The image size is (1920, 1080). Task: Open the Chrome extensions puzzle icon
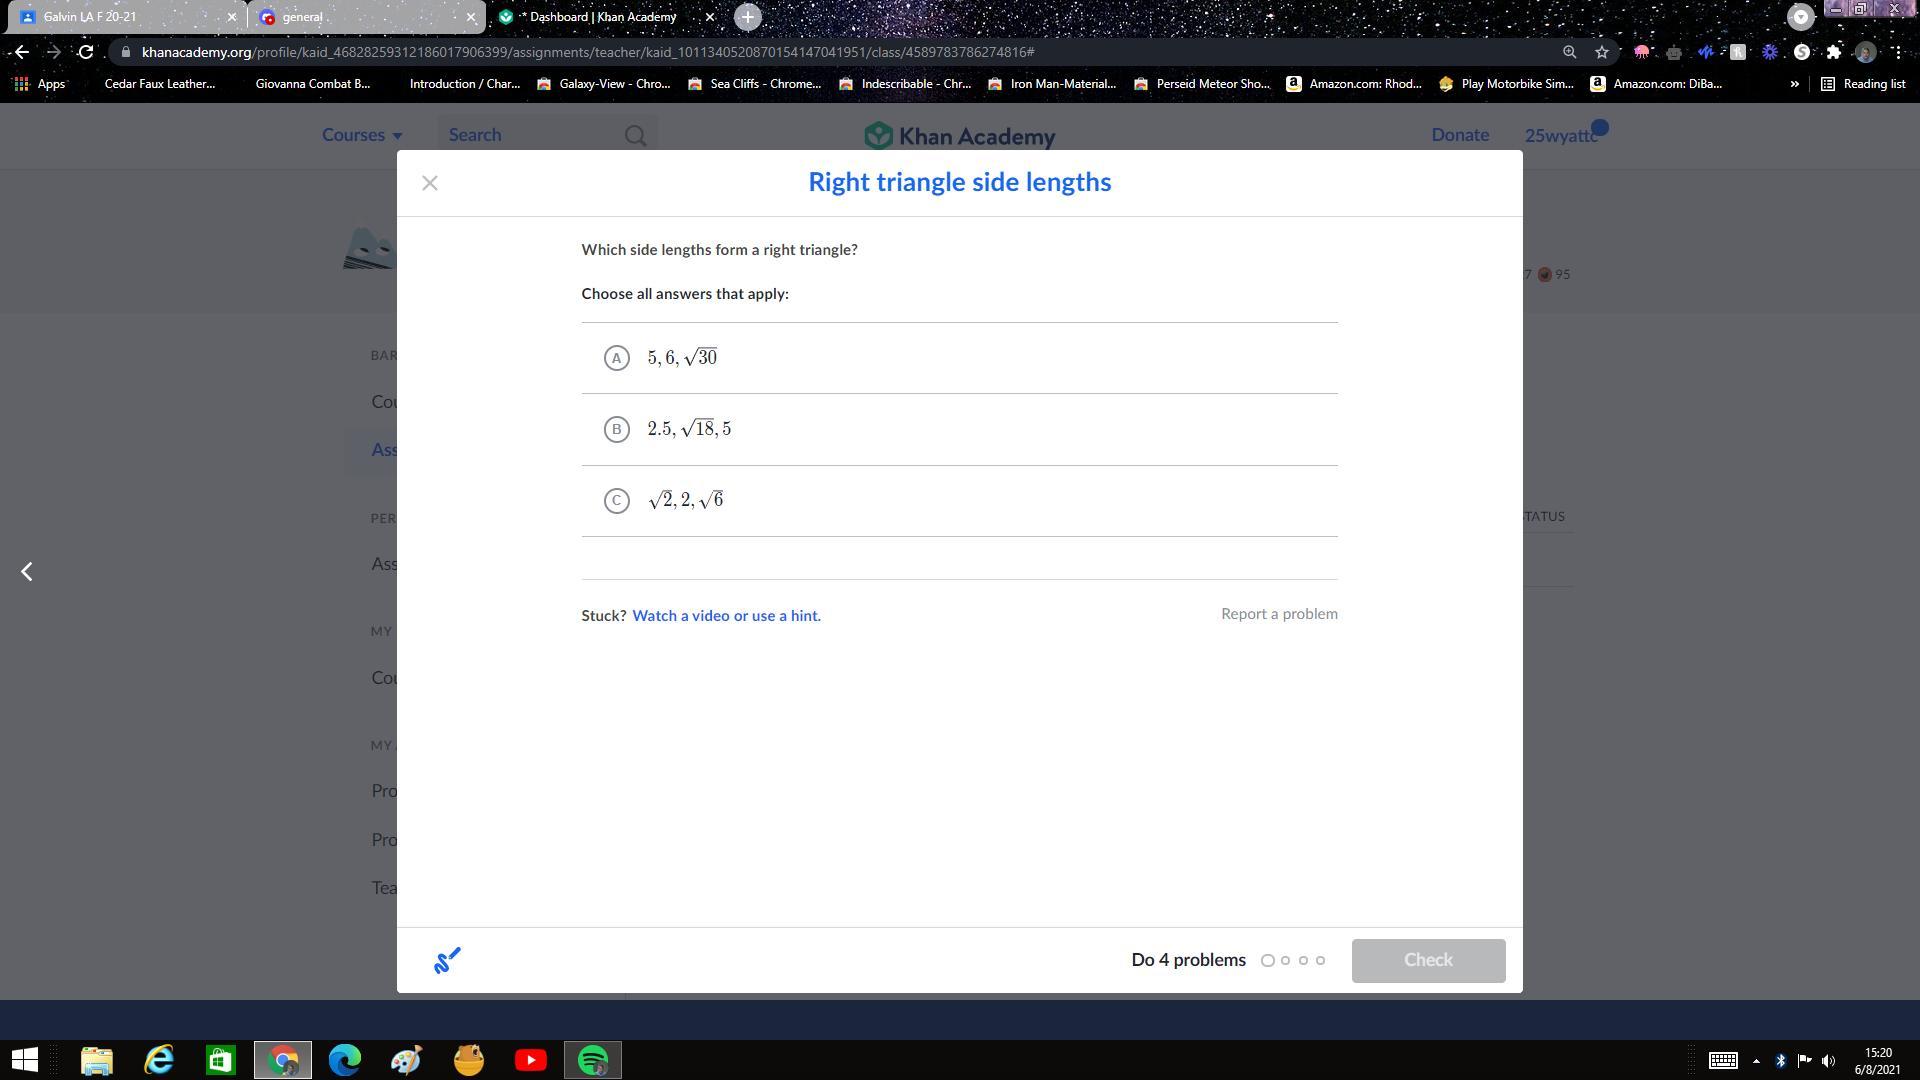(1833, 52)
